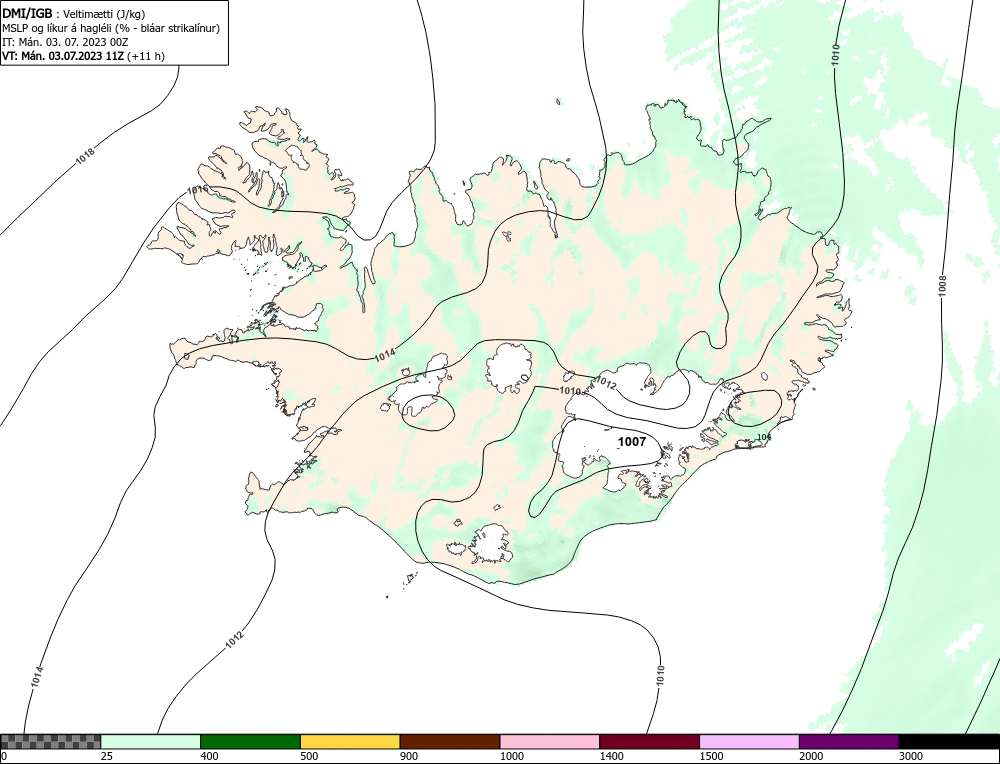Click the '1000' value on the legend scale
The height and width of the screenshot is (764, 1000).
[x=511, y=756]
